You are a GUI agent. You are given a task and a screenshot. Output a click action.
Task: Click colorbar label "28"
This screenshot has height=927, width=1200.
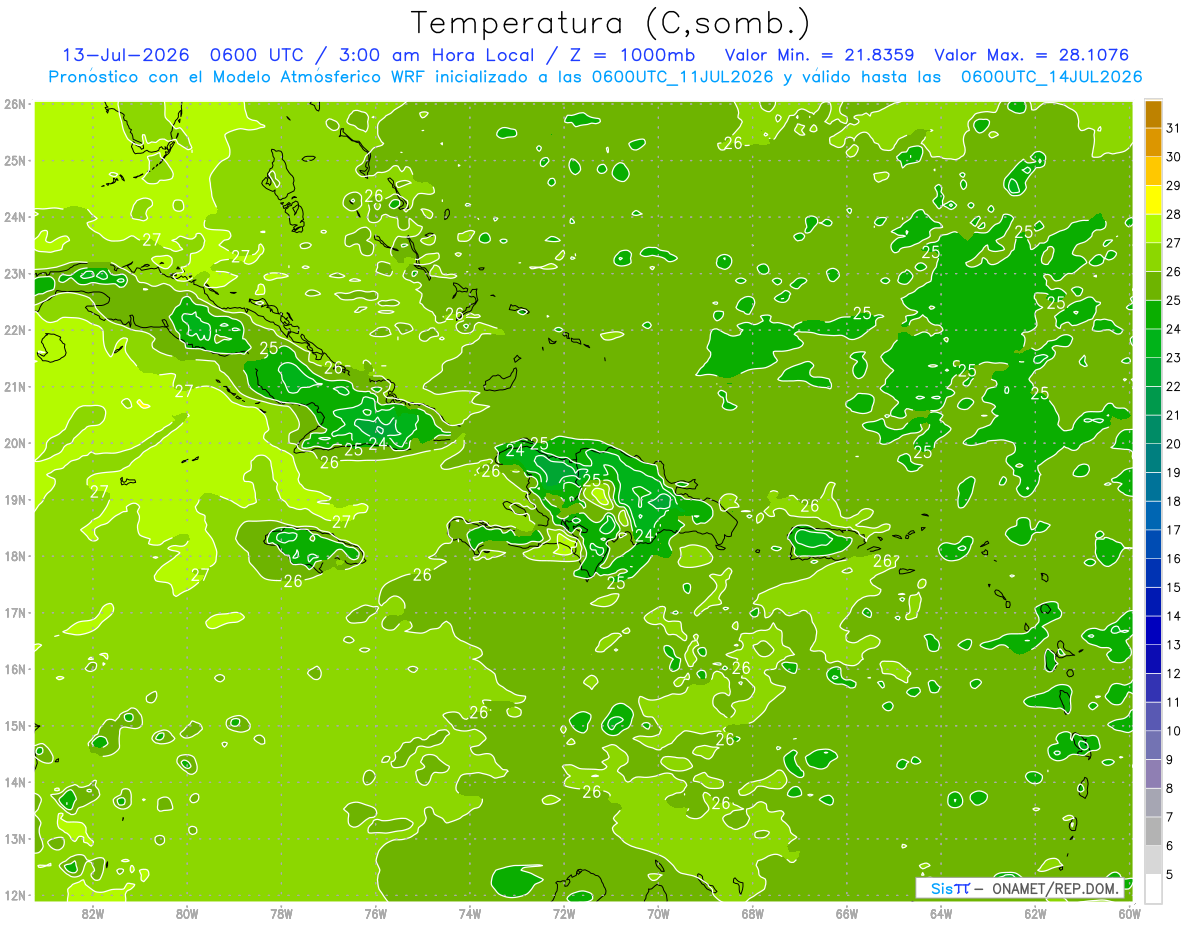(1174, 214)
